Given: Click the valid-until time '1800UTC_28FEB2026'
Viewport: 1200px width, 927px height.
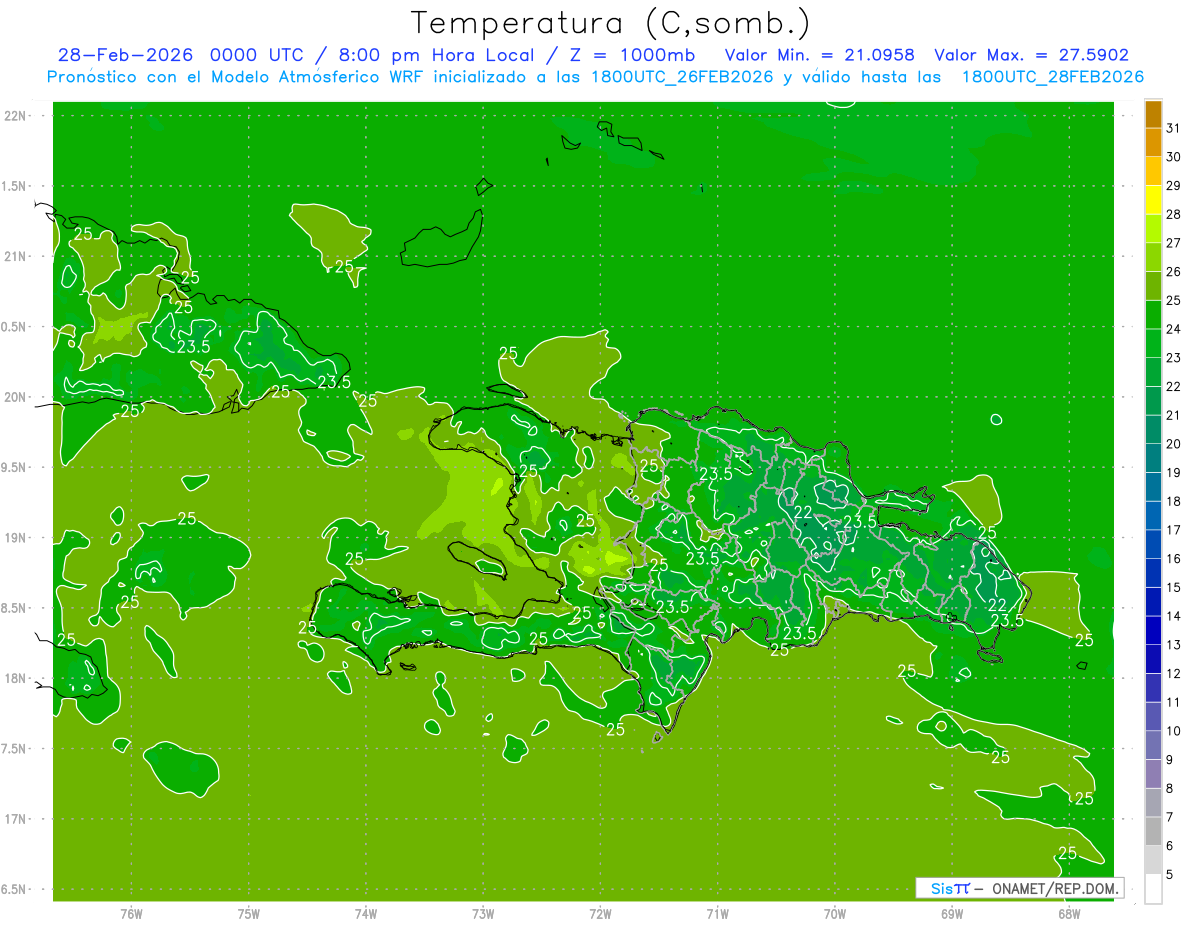Looking at the screenshot, I should coord(1053,77).
